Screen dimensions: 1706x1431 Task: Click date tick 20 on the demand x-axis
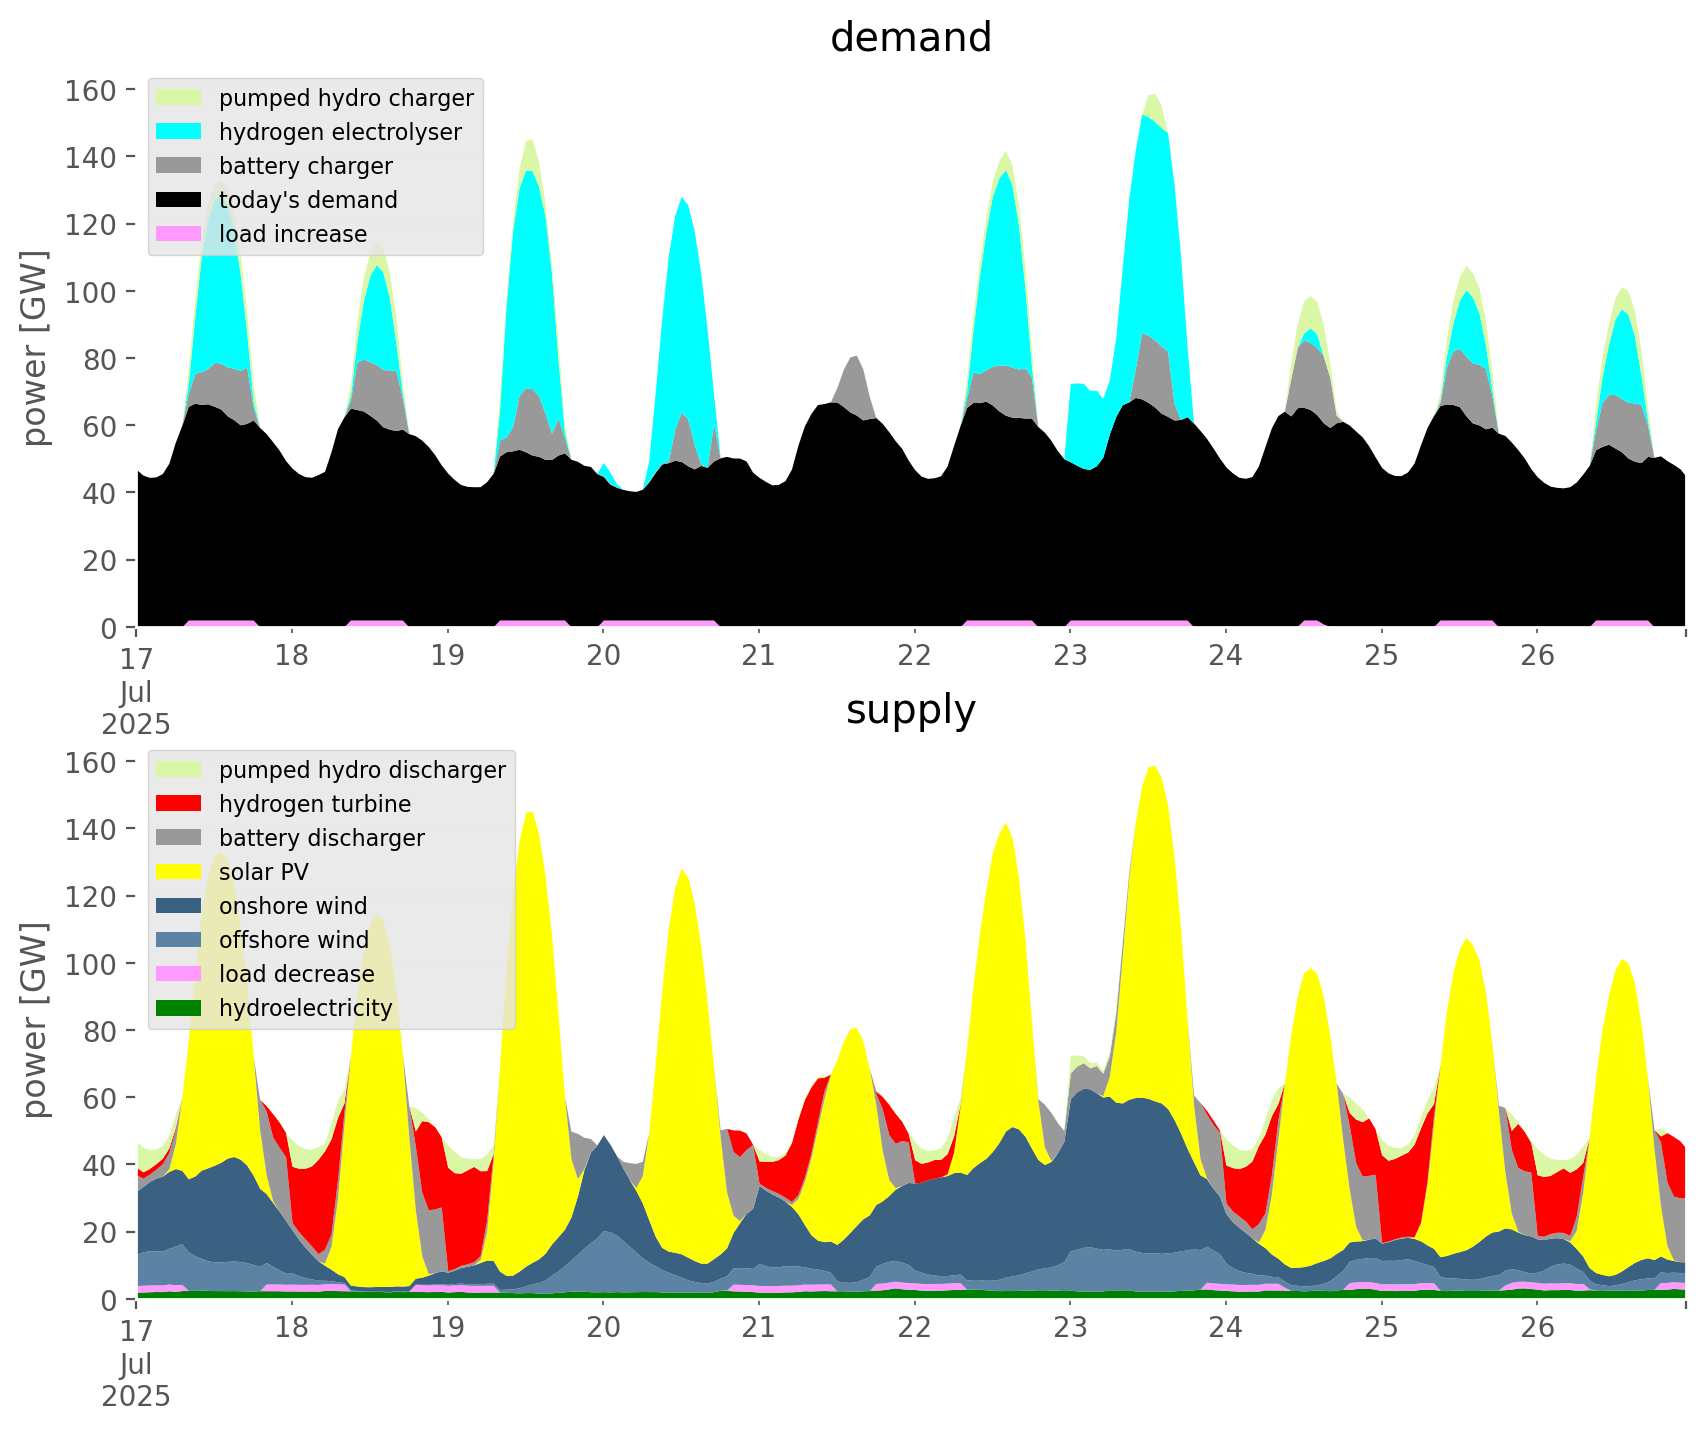click(603, 656)
